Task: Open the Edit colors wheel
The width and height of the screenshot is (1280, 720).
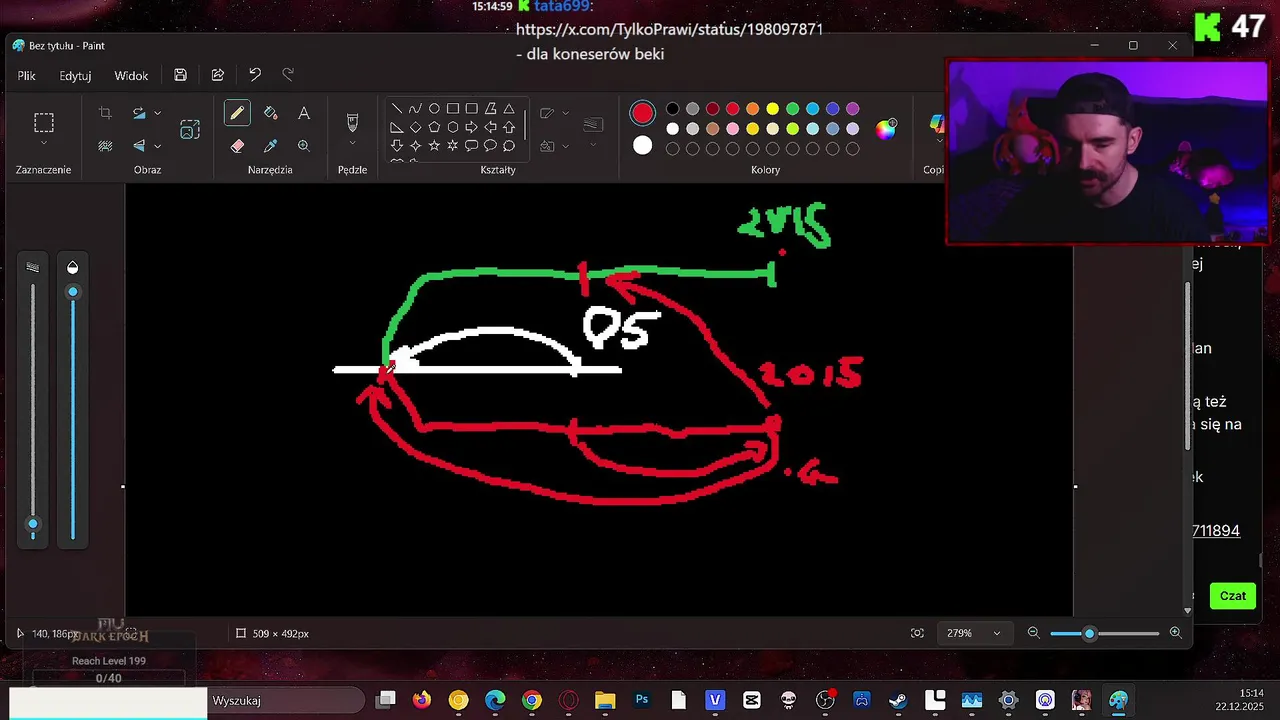Action: click(x=886, y=129)
